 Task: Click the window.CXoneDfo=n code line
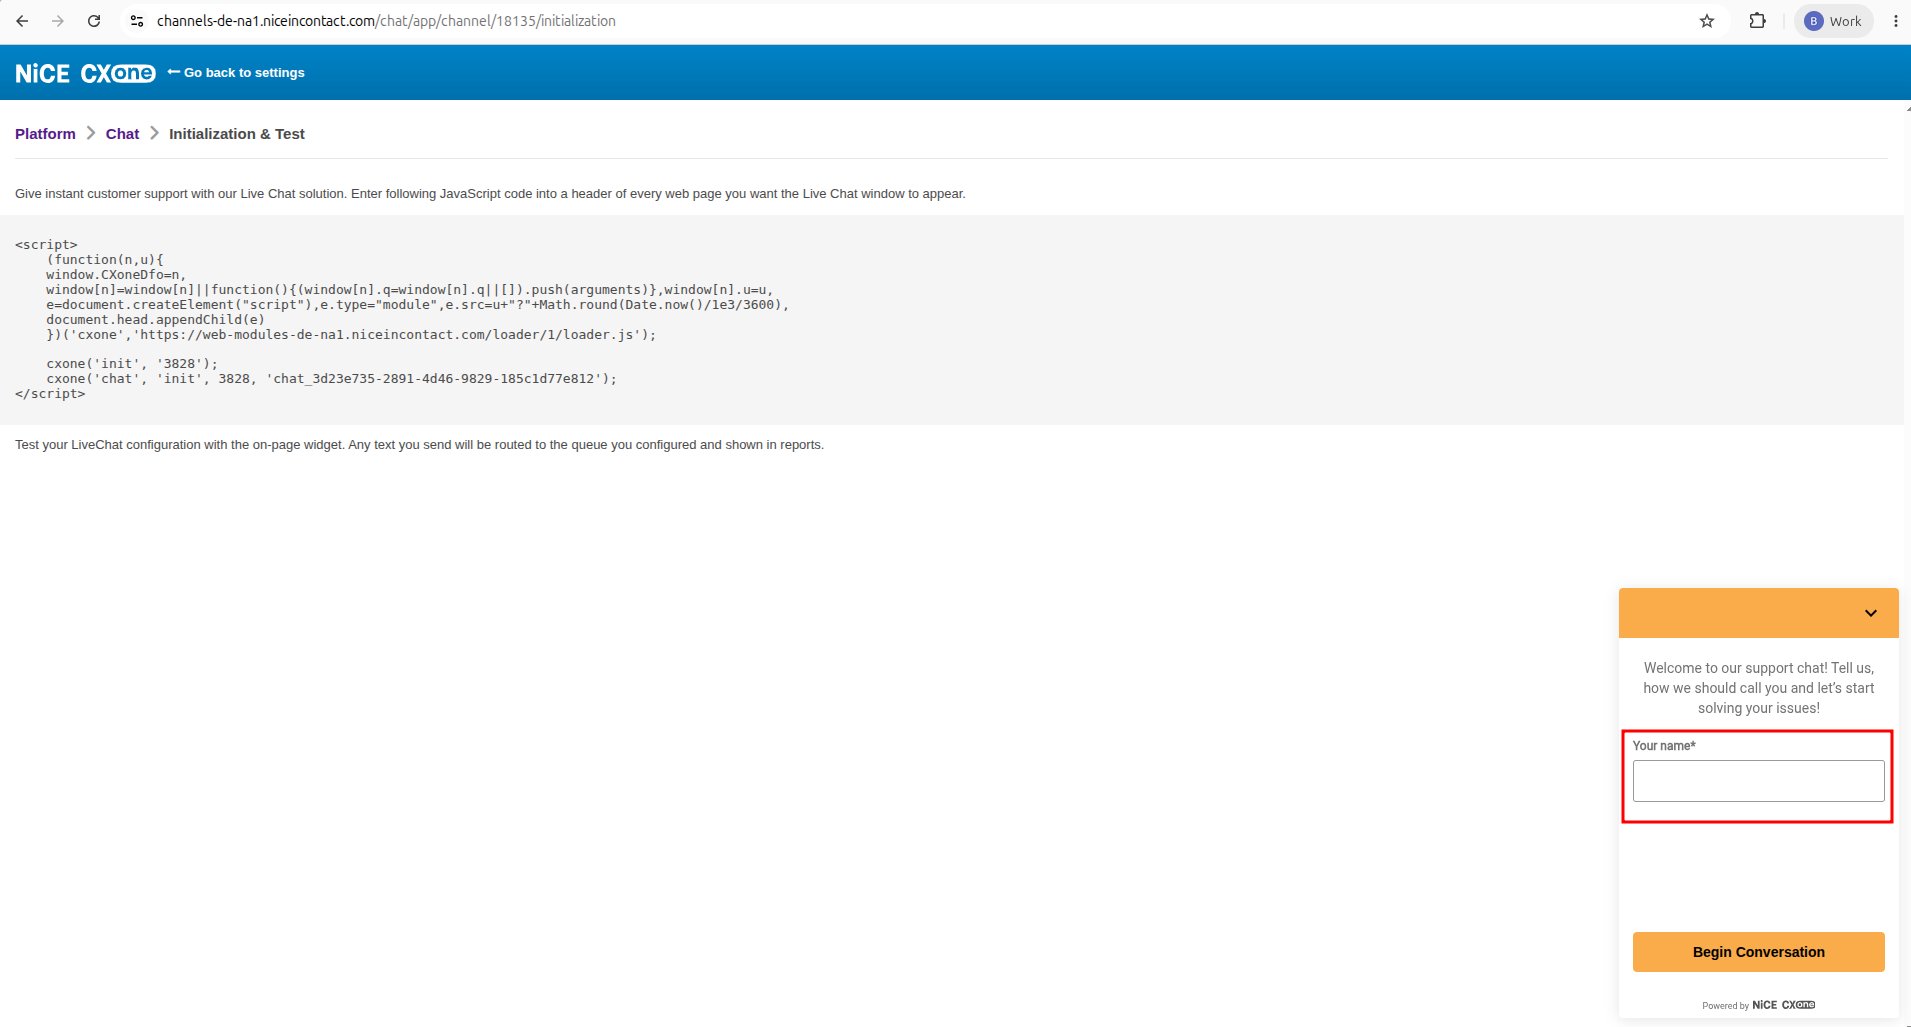116,275
